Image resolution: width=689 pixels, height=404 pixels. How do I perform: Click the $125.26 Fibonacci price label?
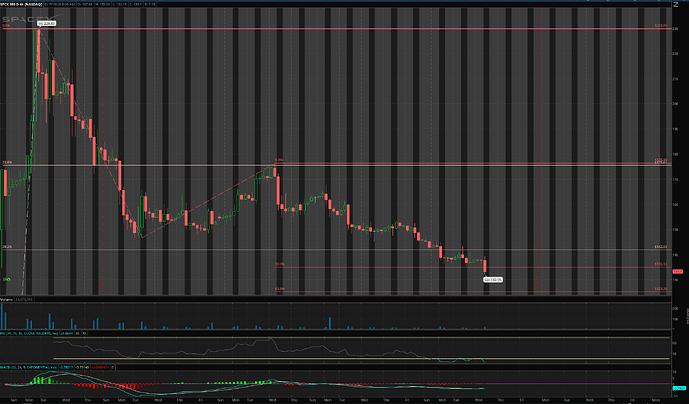[661, 289]
